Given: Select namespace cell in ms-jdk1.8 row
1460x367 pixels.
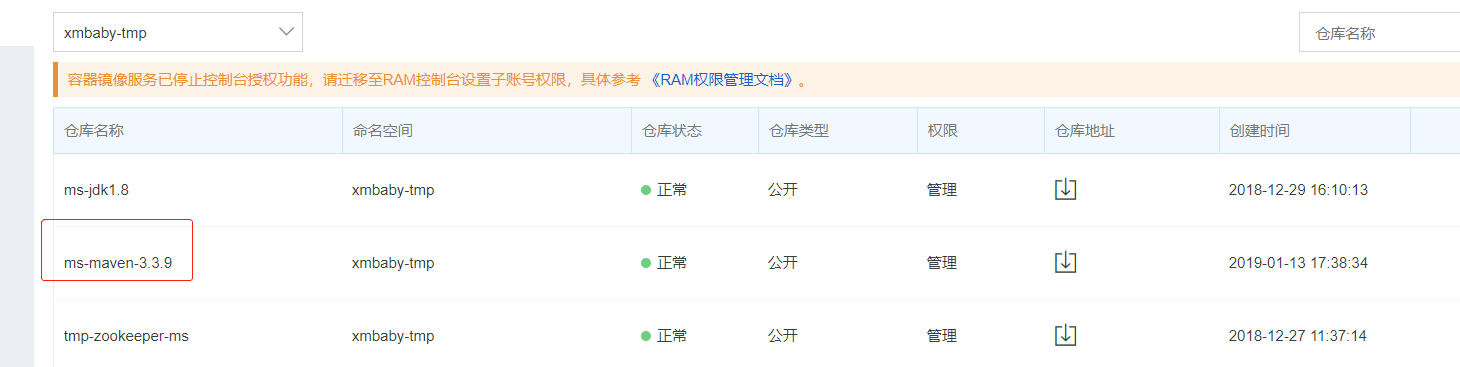Looking at the screenshot, I should (x=393, y=190).
